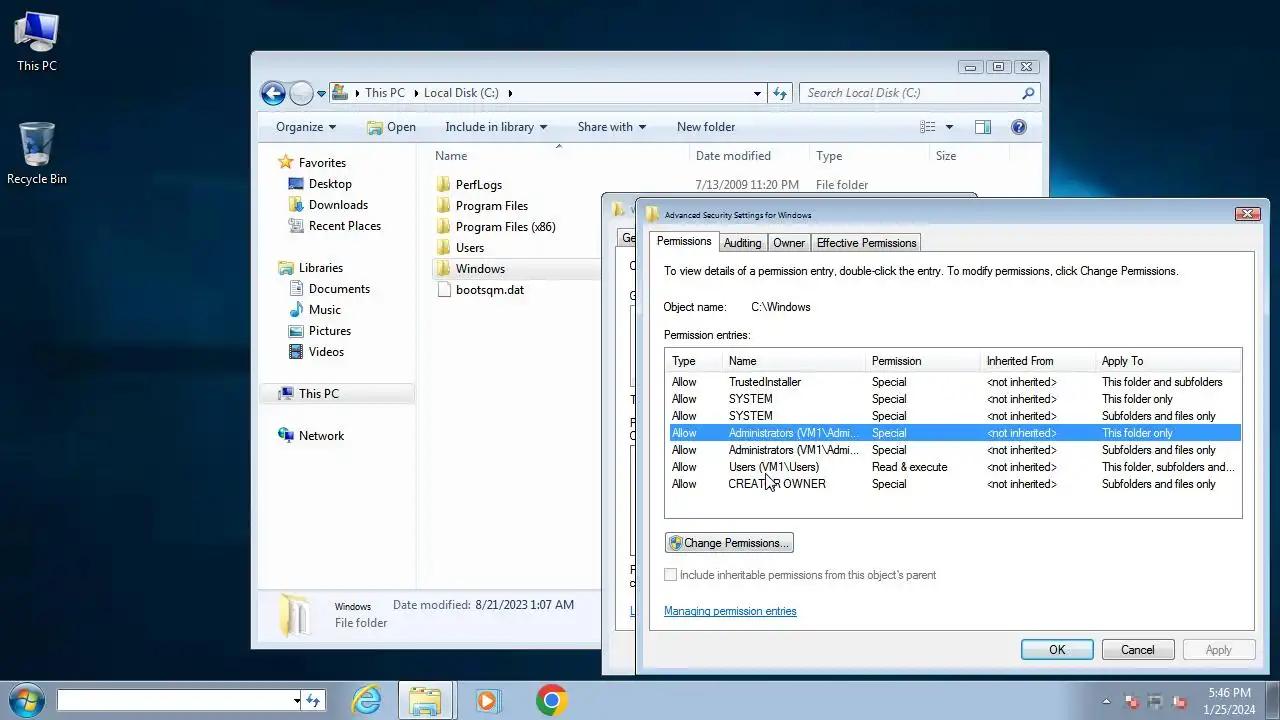This screenshot has height=720, width=1280.
Task: Open Managing permission entries link
Action: click(x=730, y=611)
